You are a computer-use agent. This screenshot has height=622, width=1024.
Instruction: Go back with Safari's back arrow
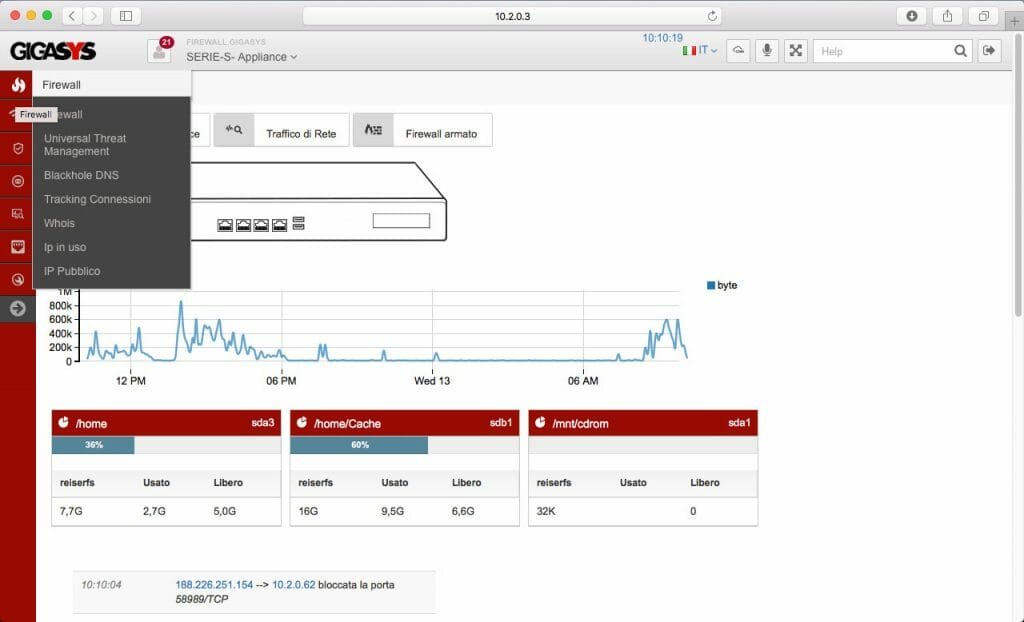pyautogui.click(x=72, y=16)
